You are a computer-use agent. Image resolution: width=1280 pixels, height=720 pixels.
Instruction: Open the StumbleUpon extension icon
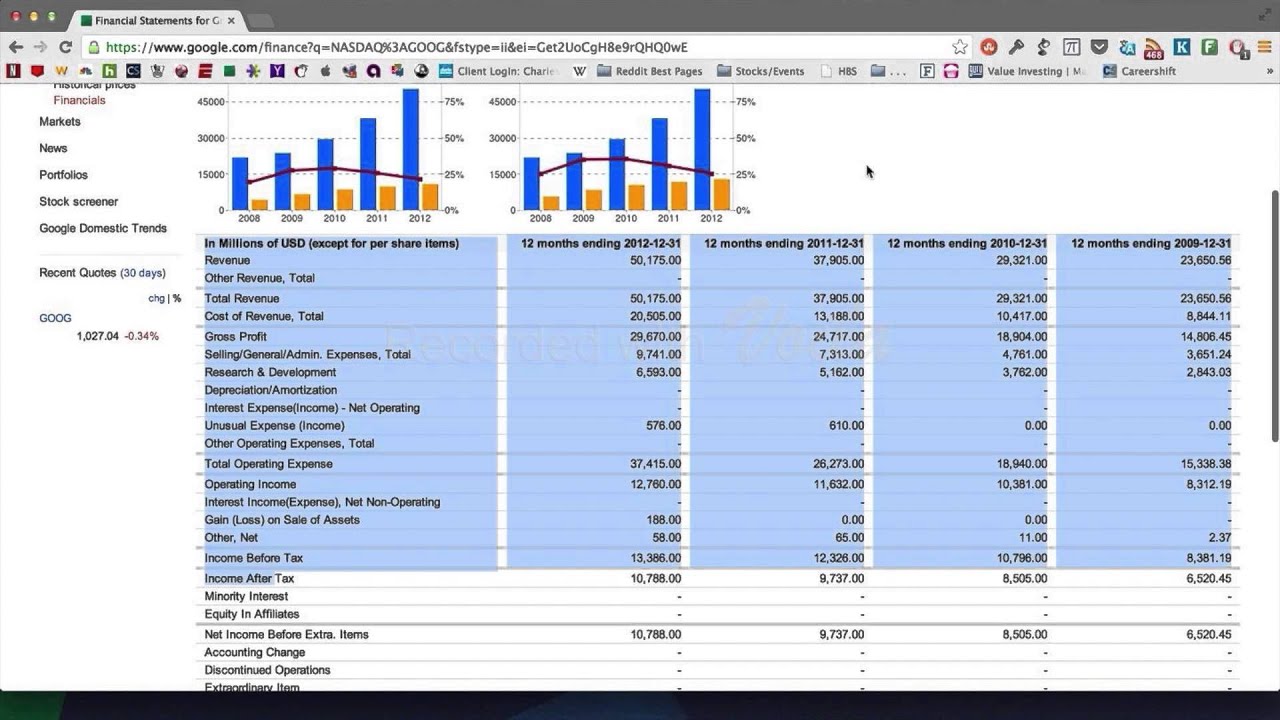point(989,47)
